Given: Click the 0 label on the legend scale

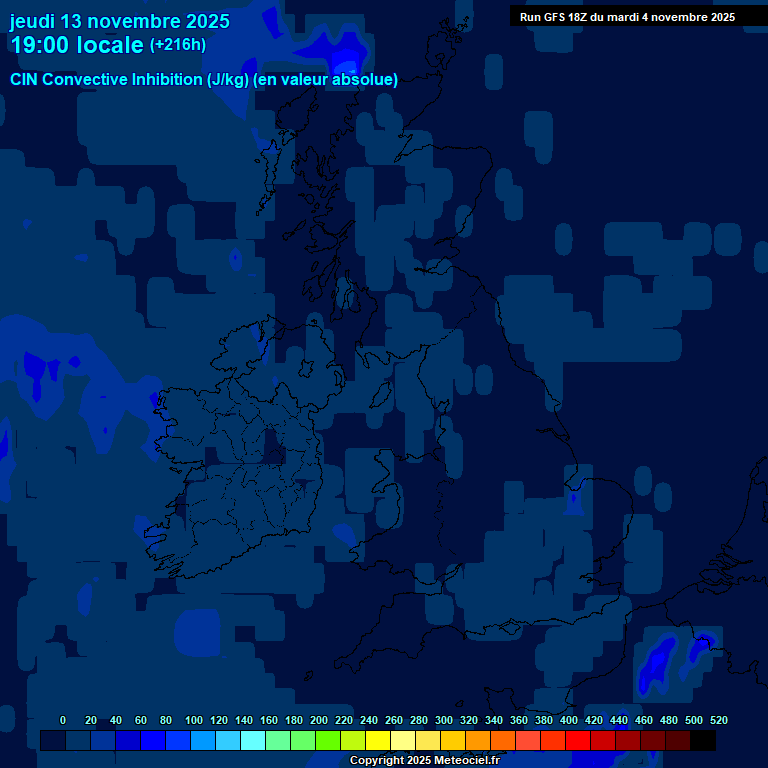Looking at the screenshot, I should coord(63,721).
